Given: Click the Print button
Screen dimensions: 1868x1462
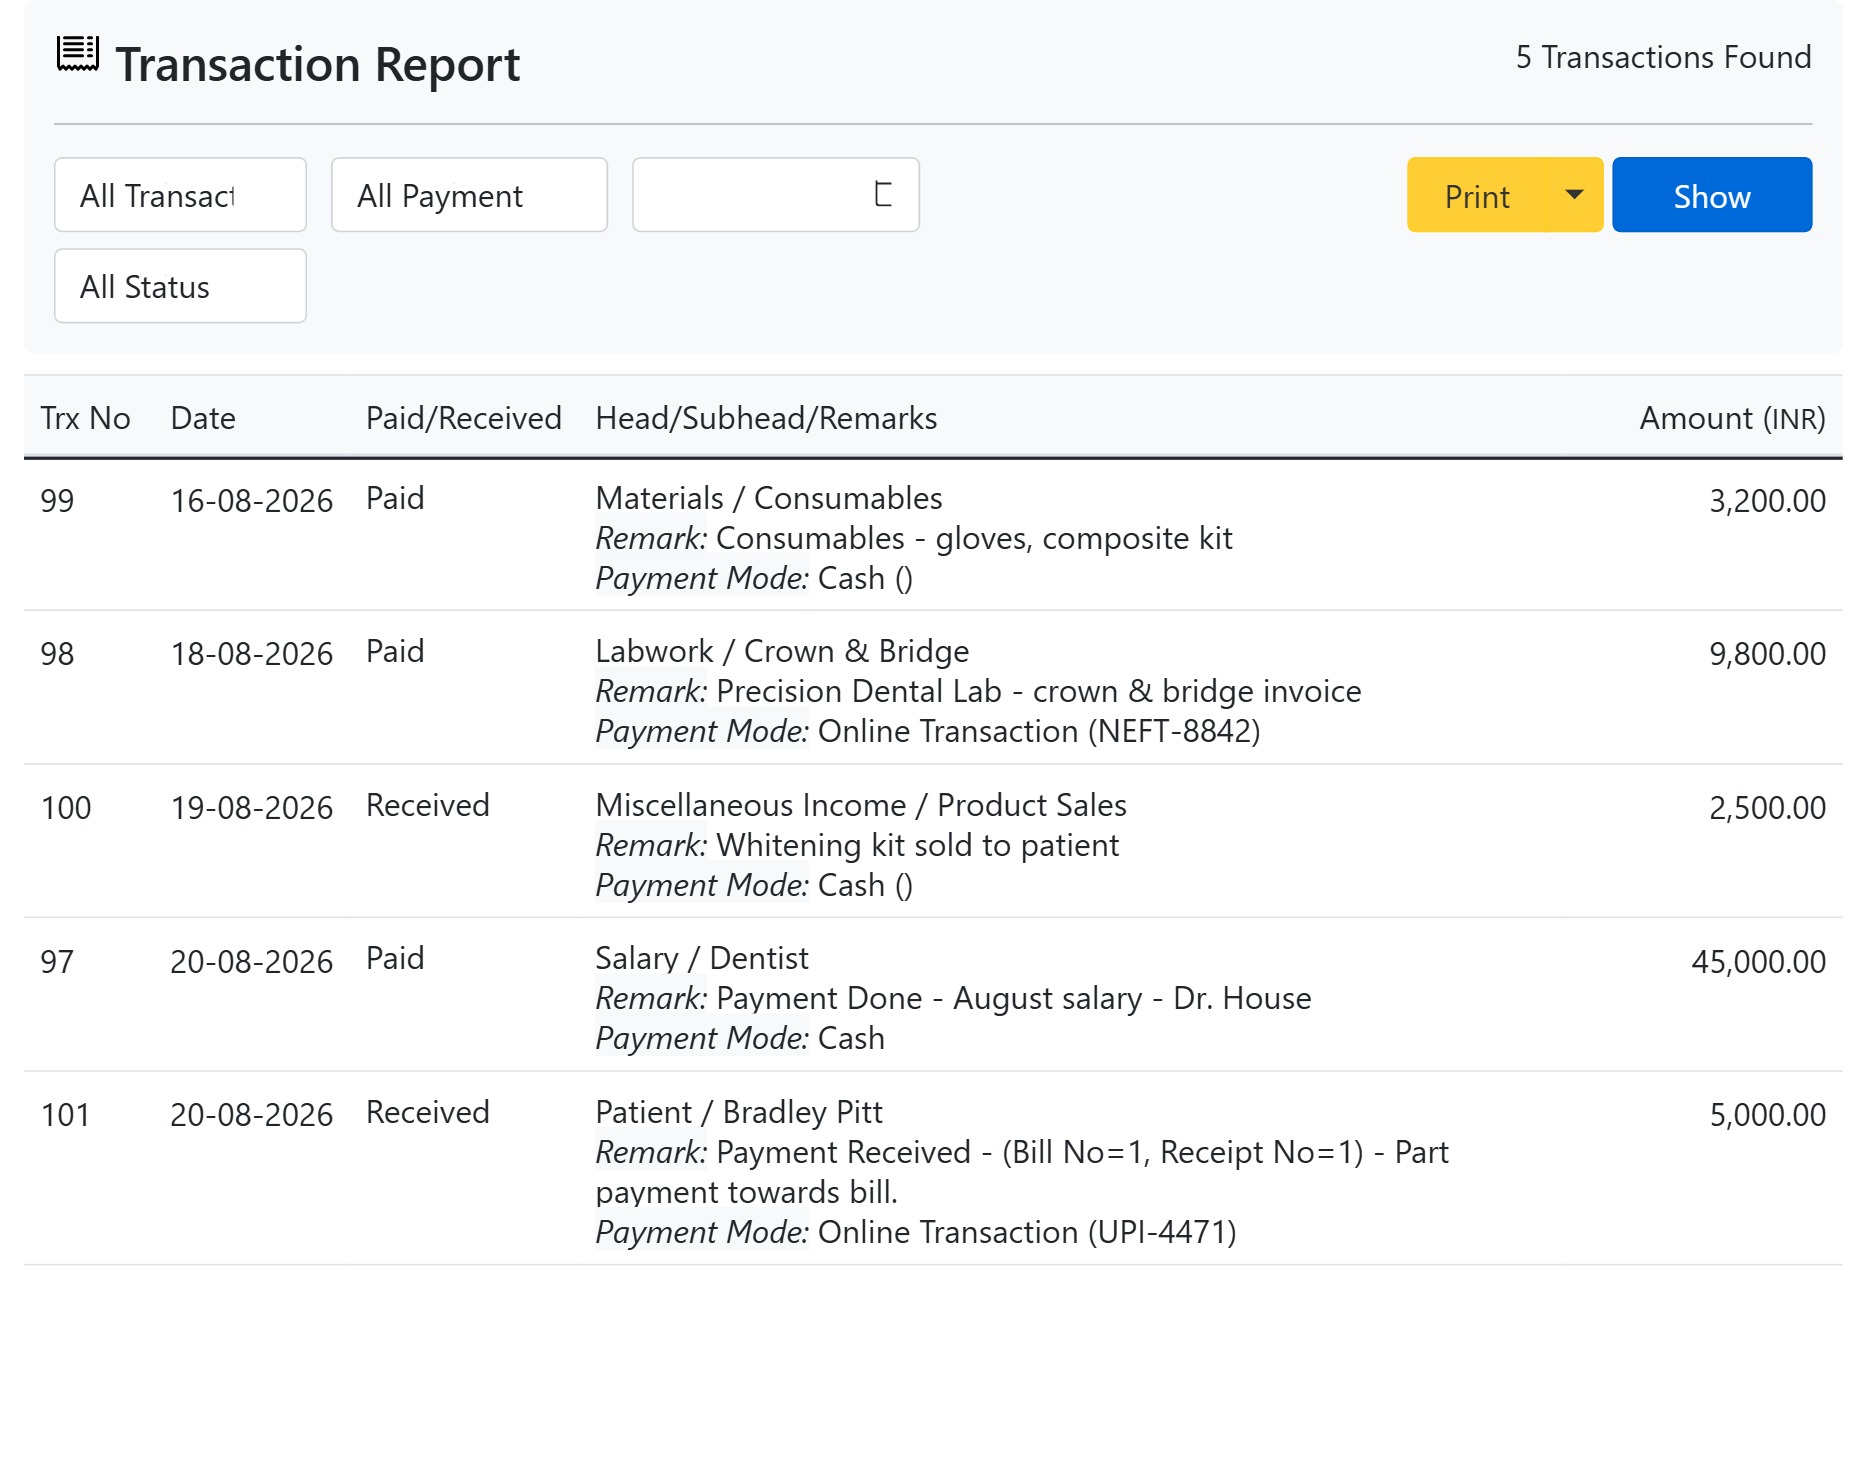Looking at the screenshot, I should 1477,195.
